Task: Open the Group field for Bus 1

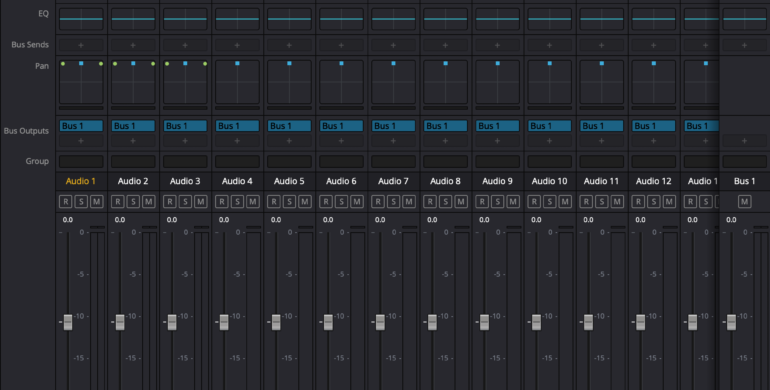Action: (744, 162)
